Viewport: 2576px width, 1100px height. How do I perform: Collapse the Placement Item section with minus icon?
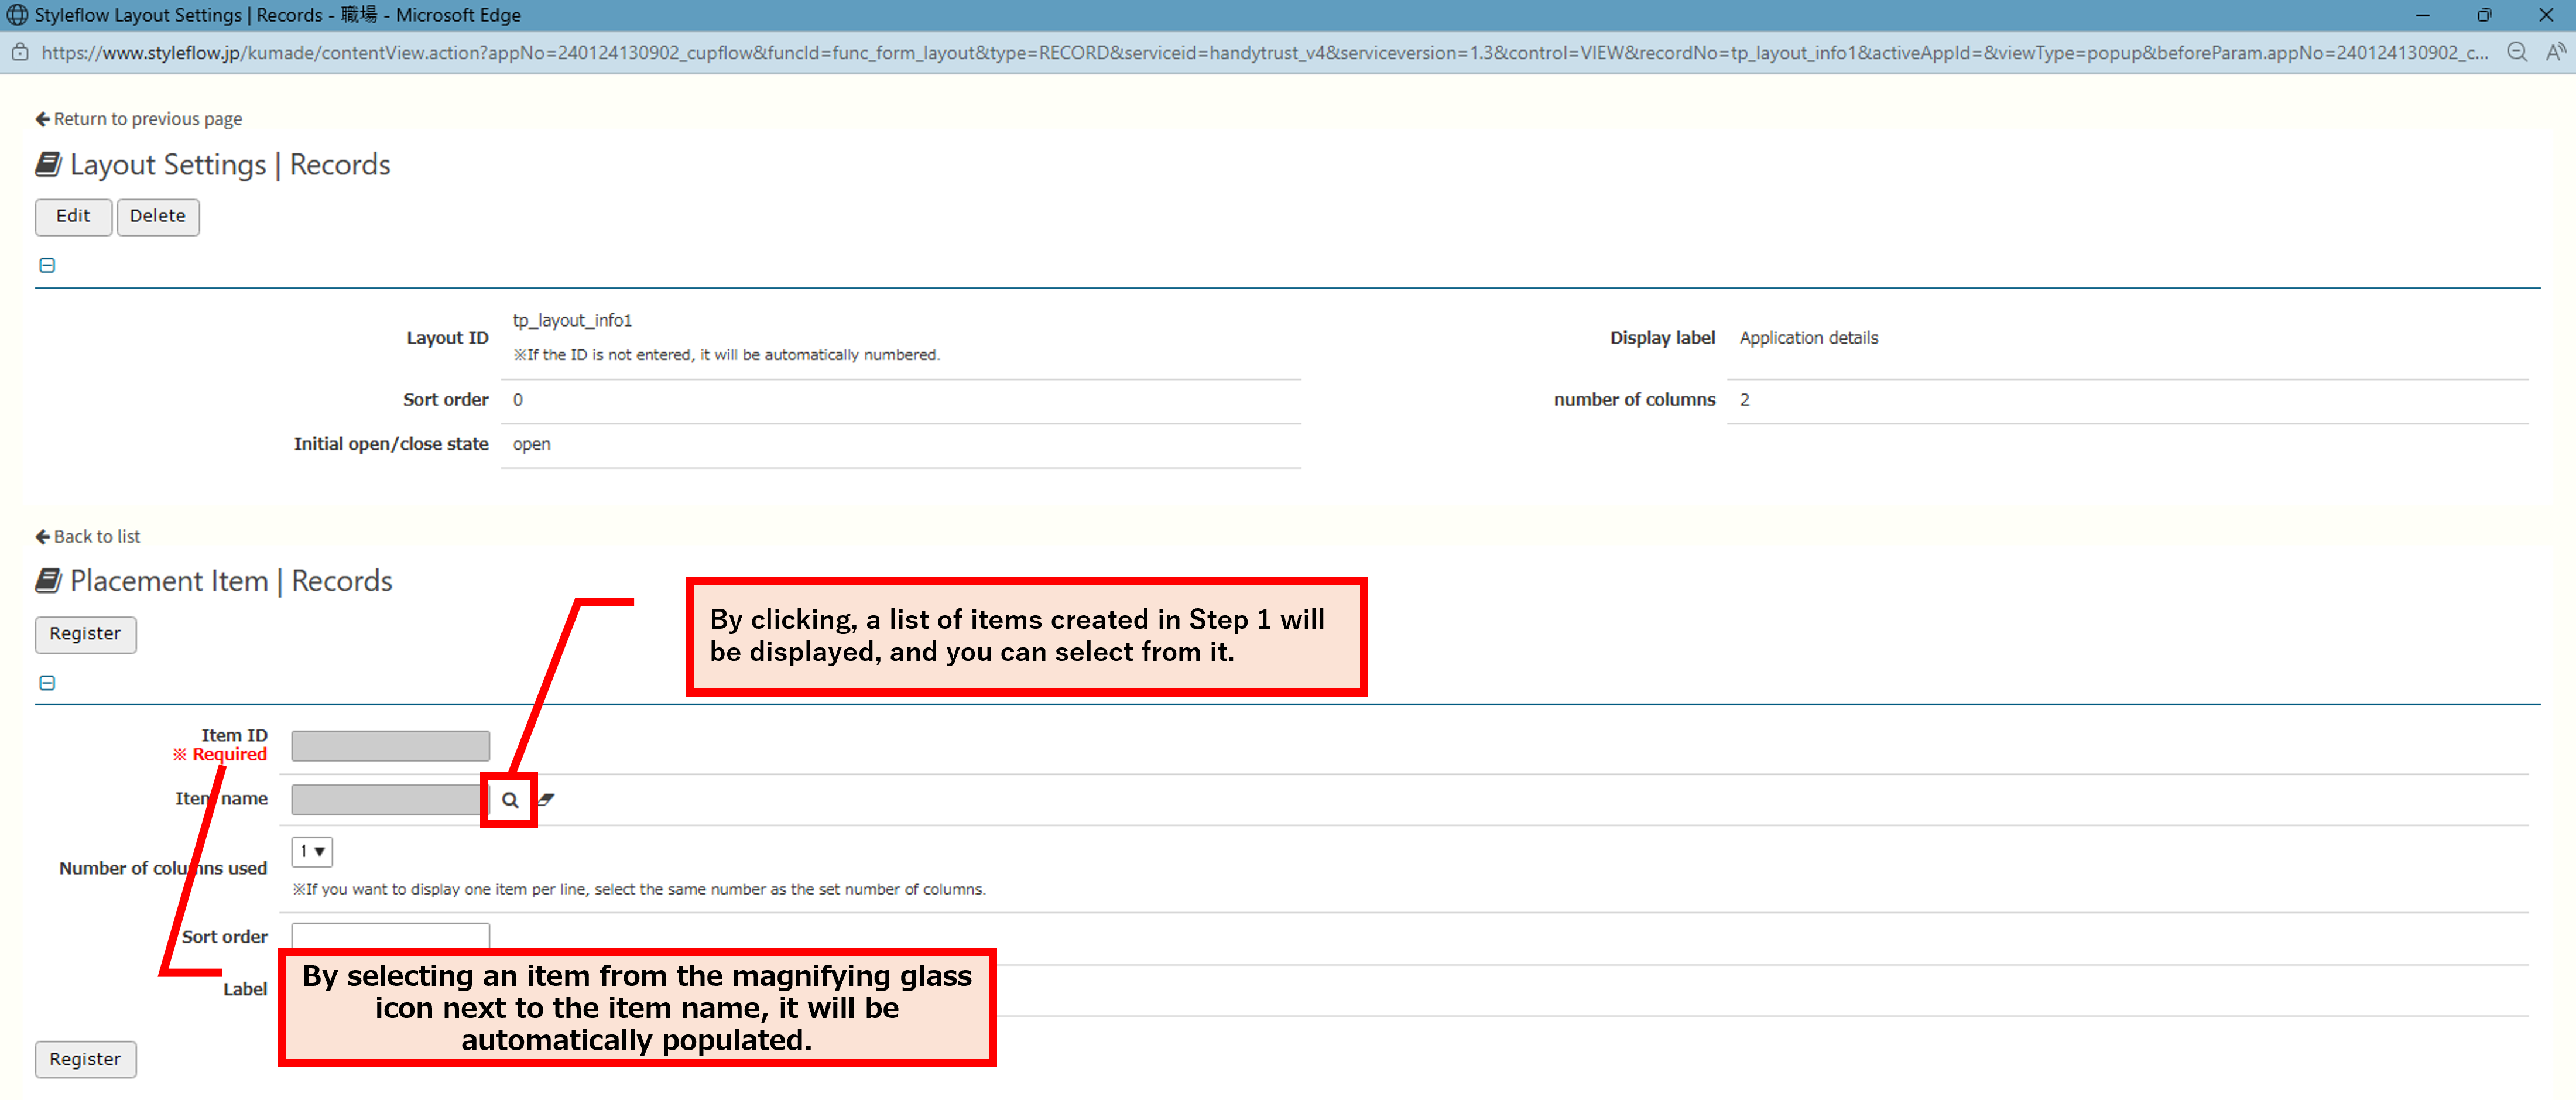[x=47, y=683]
